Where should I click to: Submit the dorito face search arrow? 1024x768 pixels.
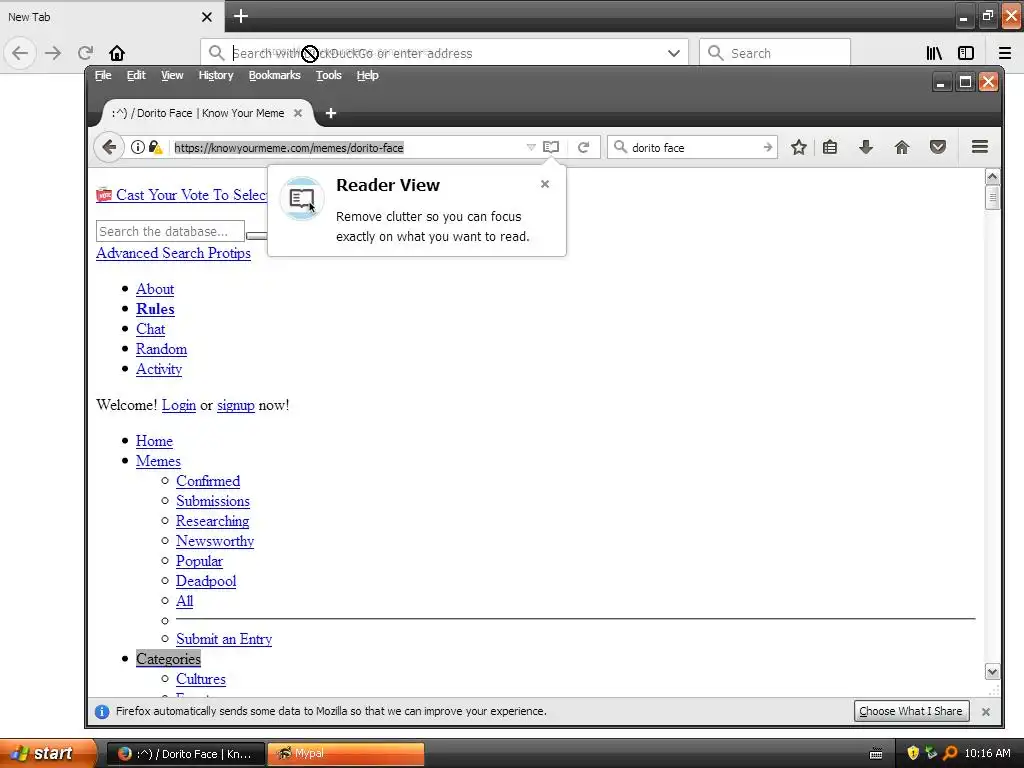coord(768,148)
